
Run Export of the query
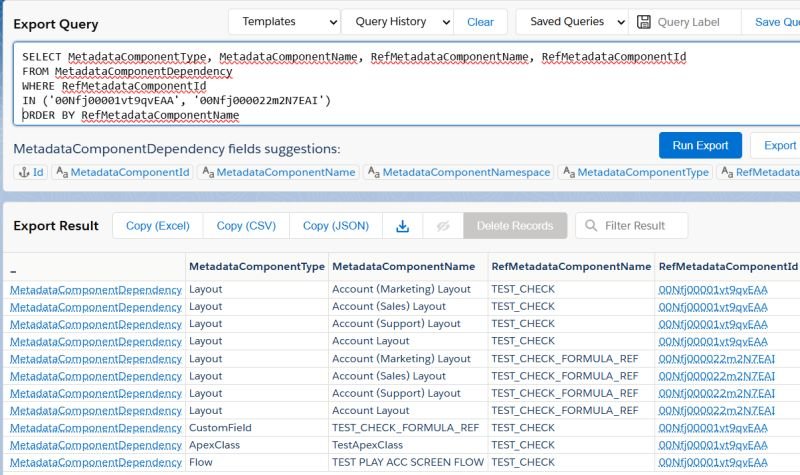pos(700,145)
